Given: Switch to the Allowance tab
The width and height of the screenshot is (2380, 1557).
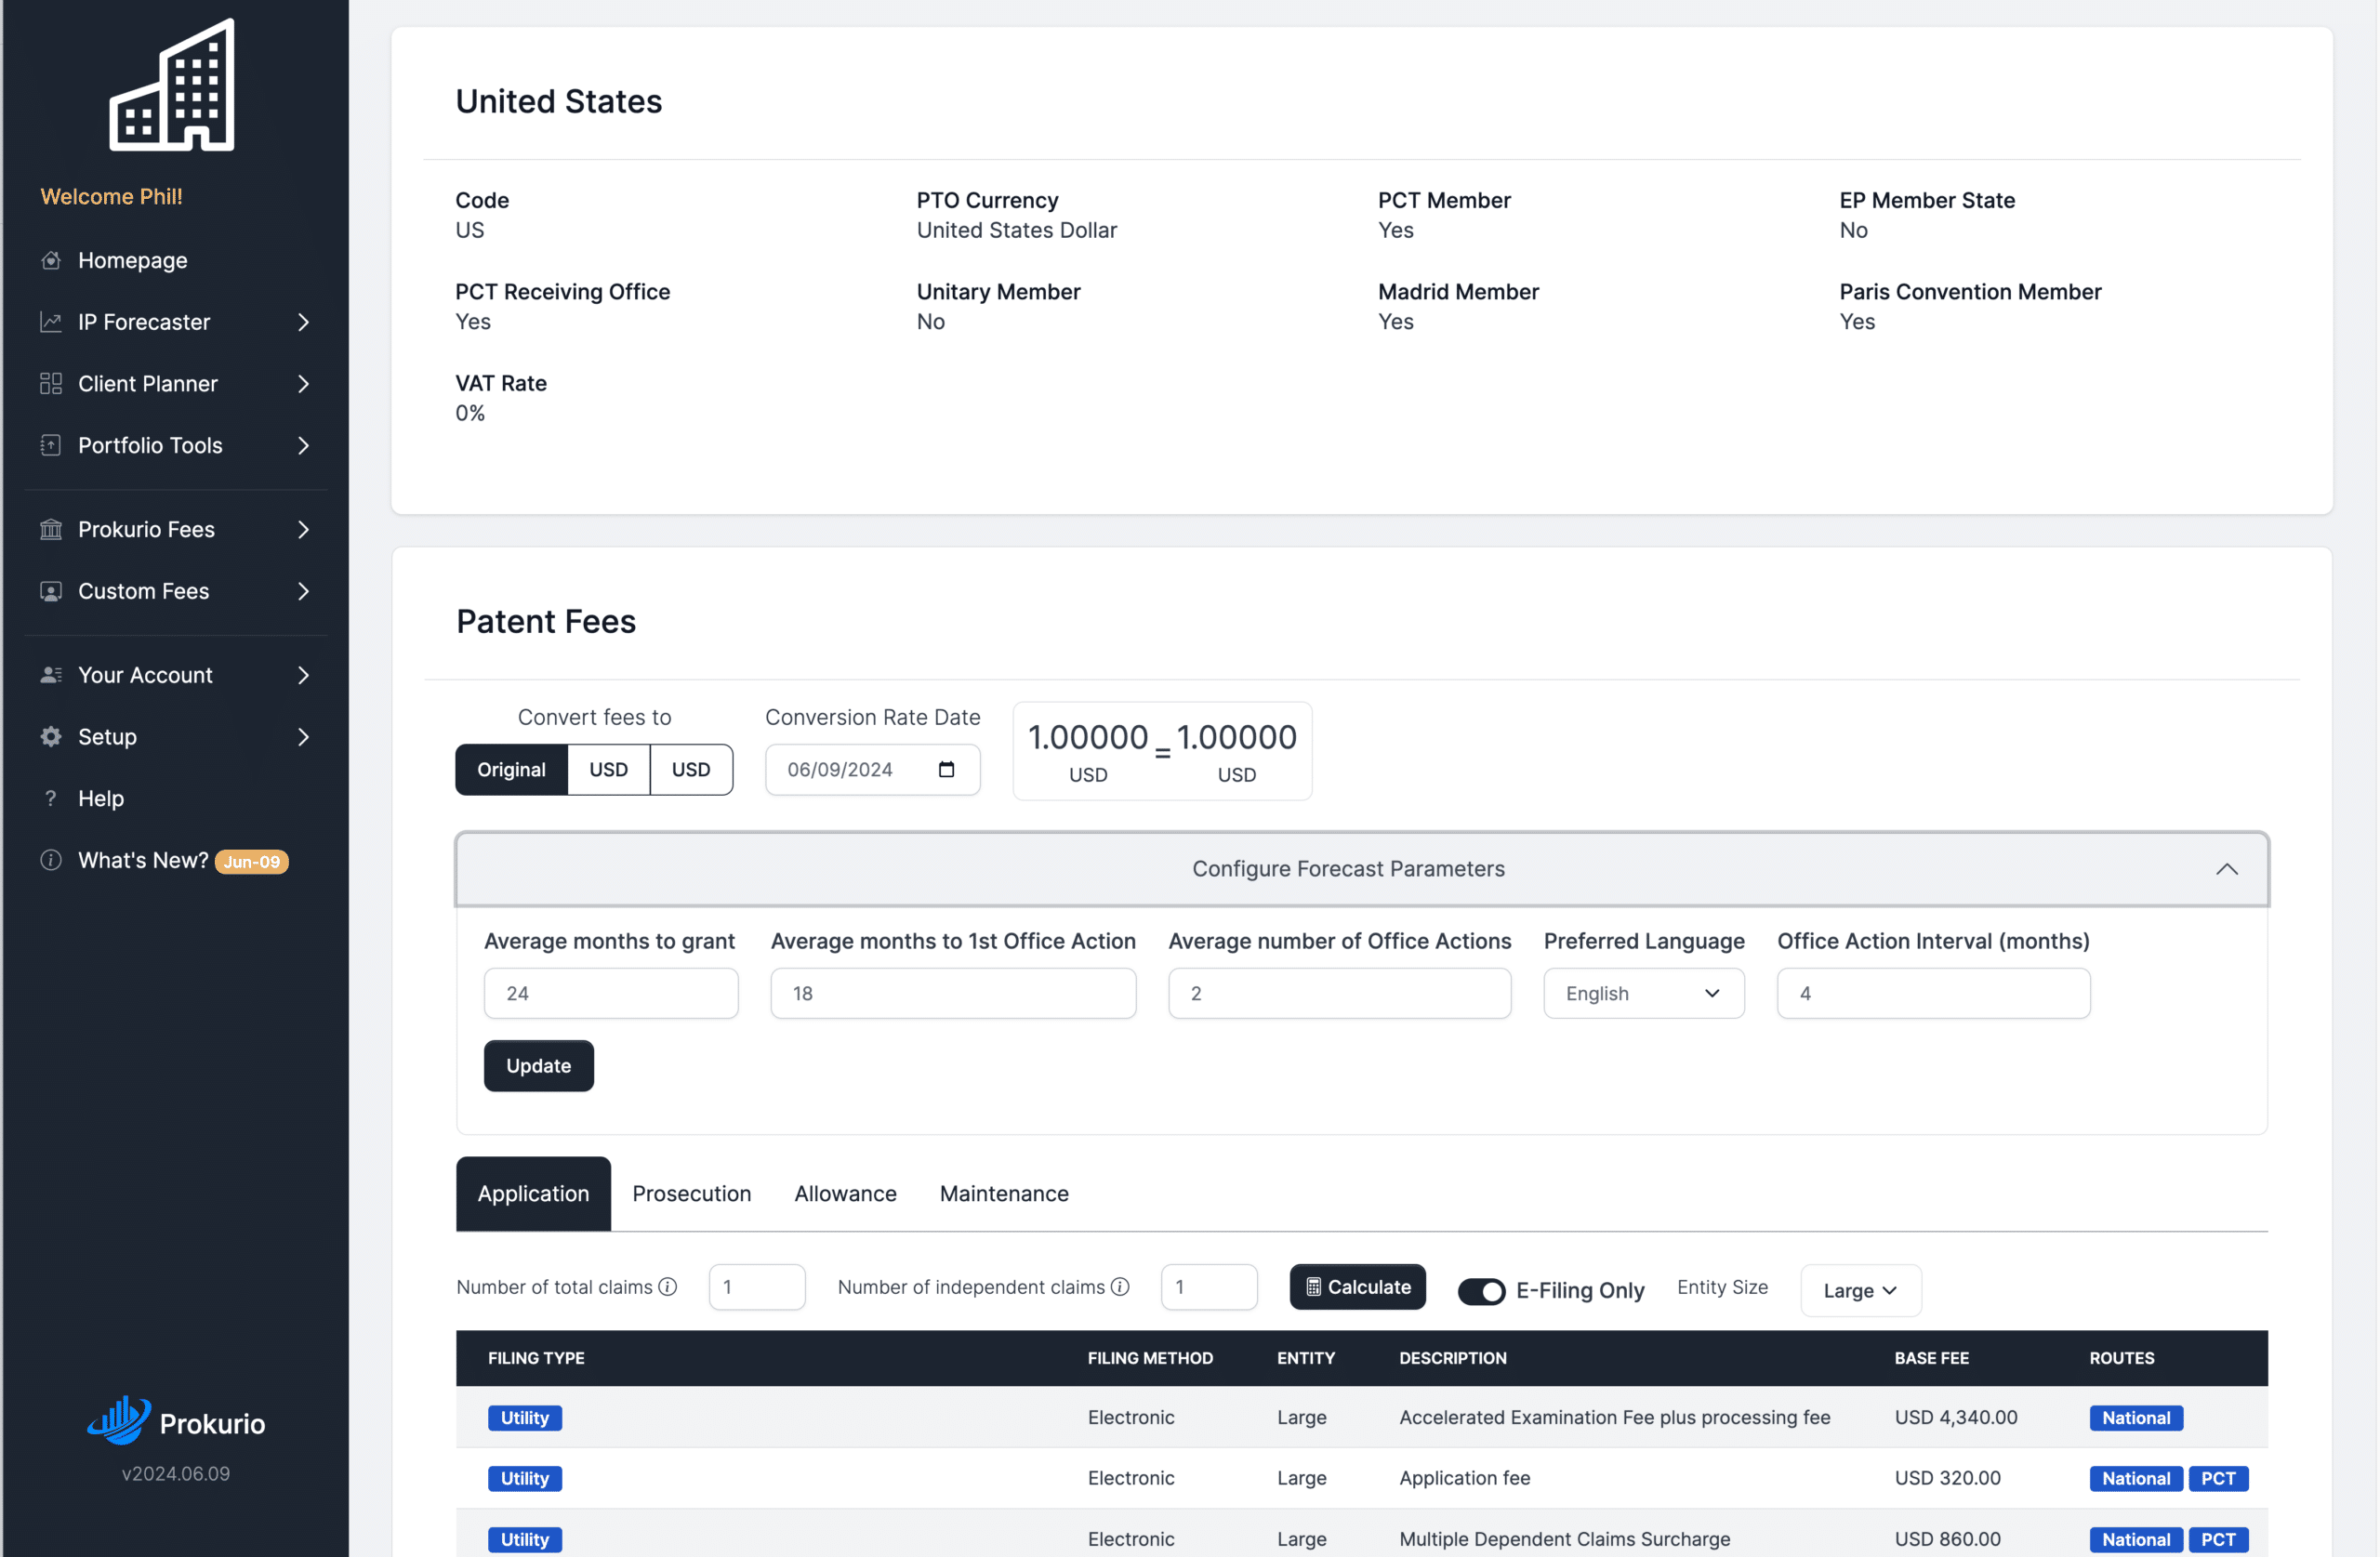Looking at the screenshot, I should click(845, 1193).
